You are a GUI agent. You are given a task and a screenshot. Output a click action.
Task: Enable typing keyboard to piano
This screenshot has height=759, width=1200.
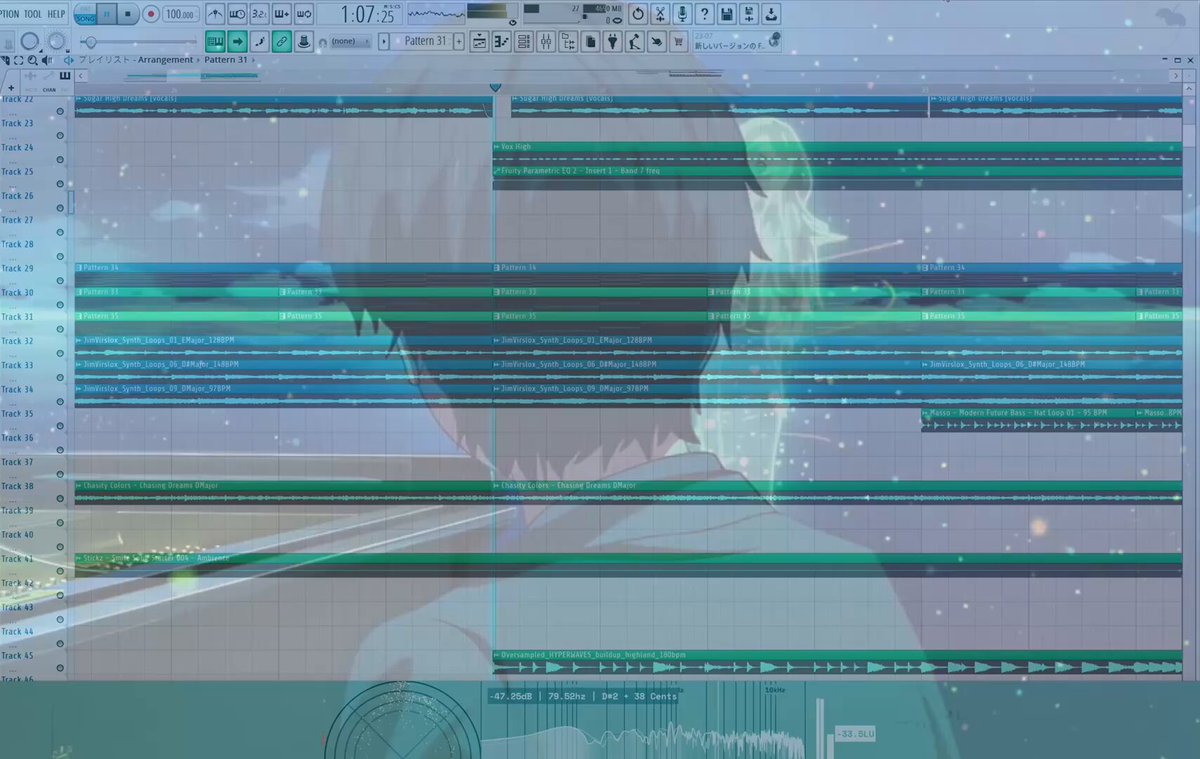[215, 41]
